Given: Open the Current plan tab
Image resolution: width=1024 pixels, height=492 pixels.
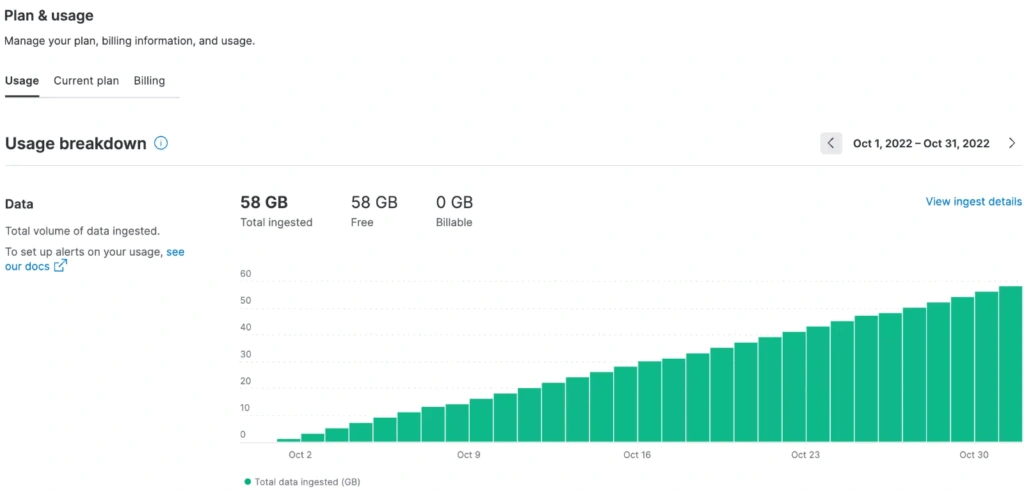Looking at the screenshot, I should [x=86, y=80].
